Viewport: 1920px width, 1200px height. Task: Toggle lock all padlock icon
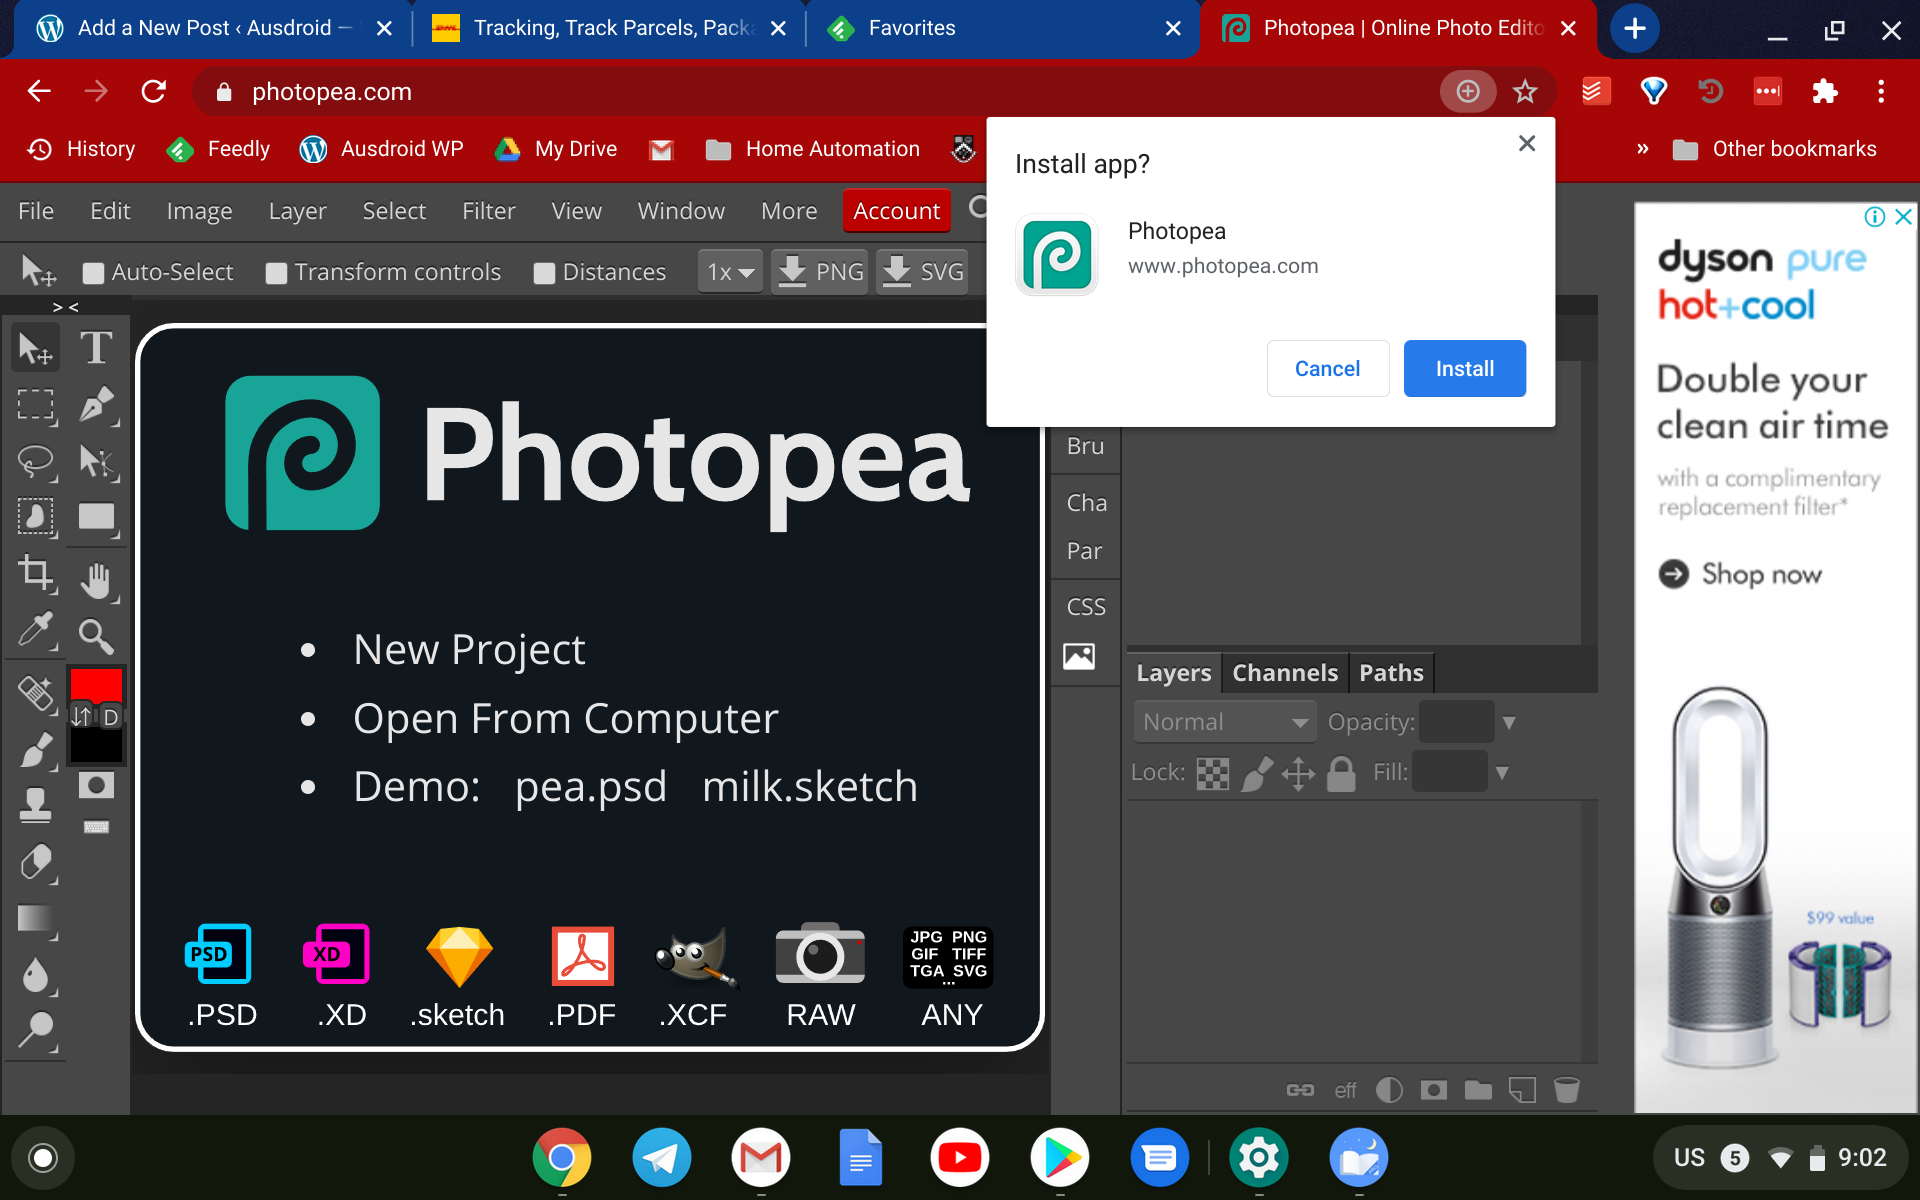(1341, 773)
